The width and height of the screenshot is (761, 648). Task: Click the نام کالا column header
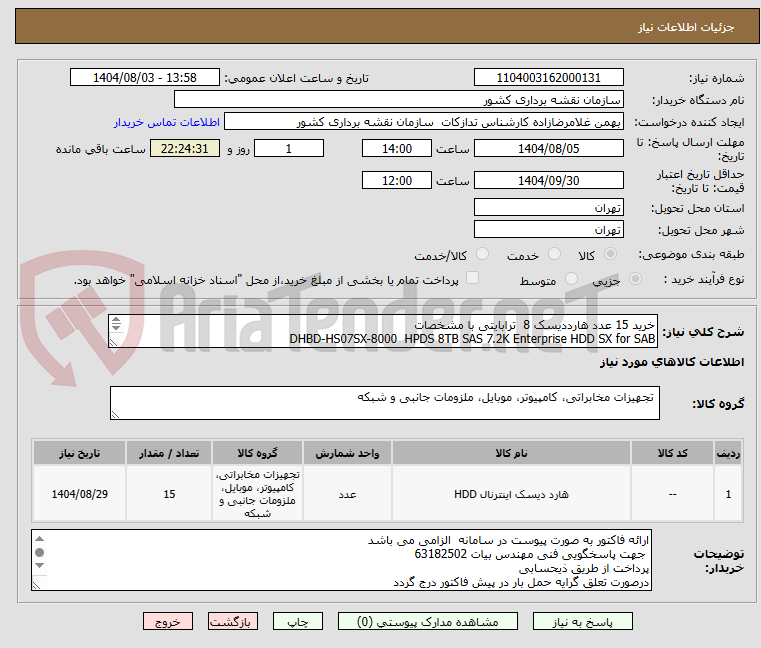[511, 453]
